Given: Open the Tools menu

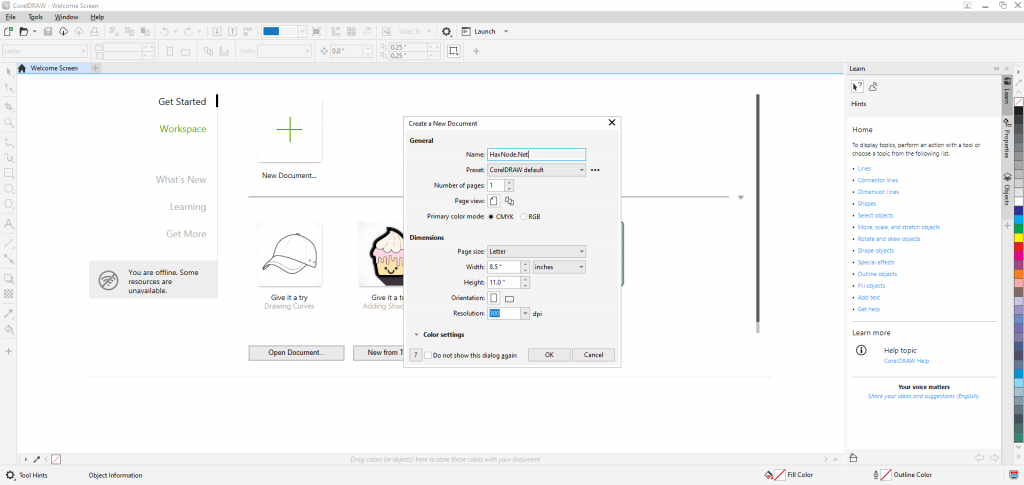Looking at the screenshot, I should pos(36,17).
